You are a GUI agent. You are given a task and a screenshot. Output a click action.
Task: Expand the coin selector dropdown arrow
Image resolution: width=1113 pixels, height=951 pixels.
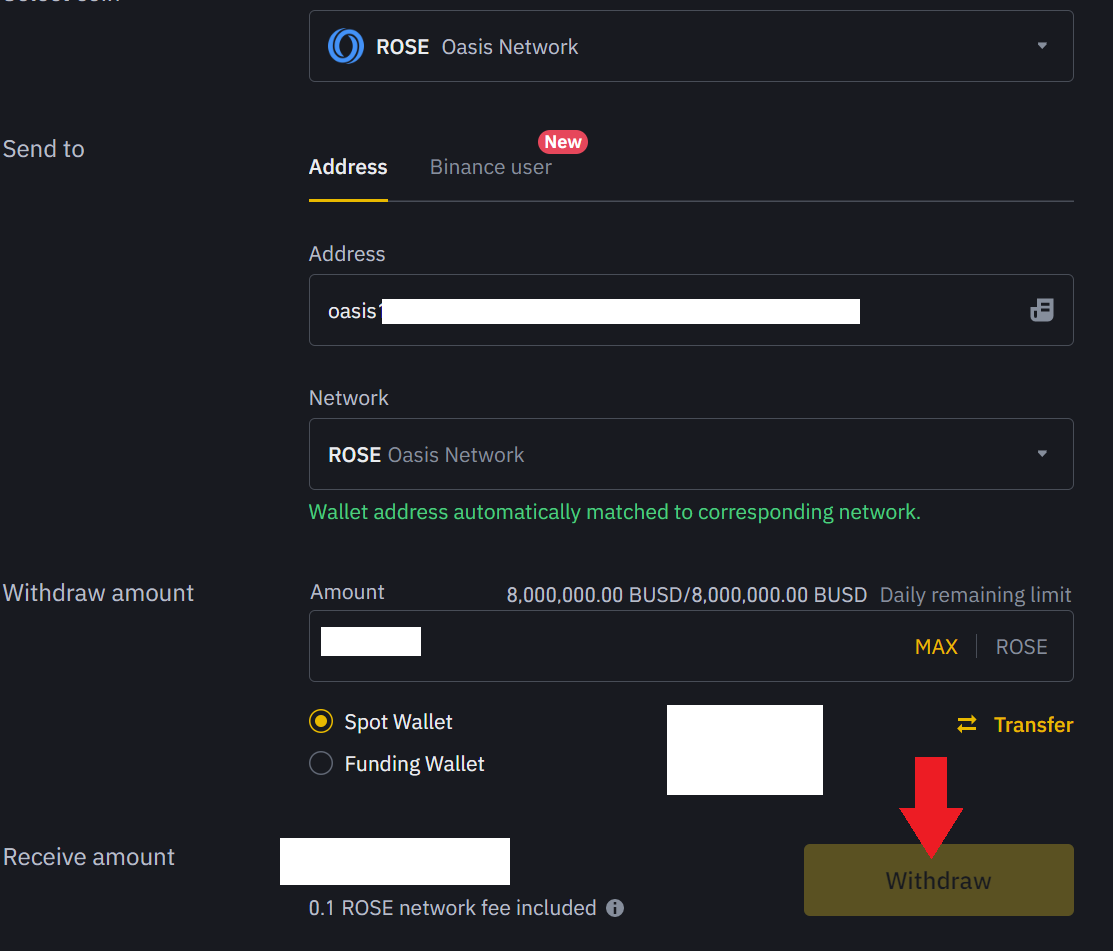pos(1042,46)
